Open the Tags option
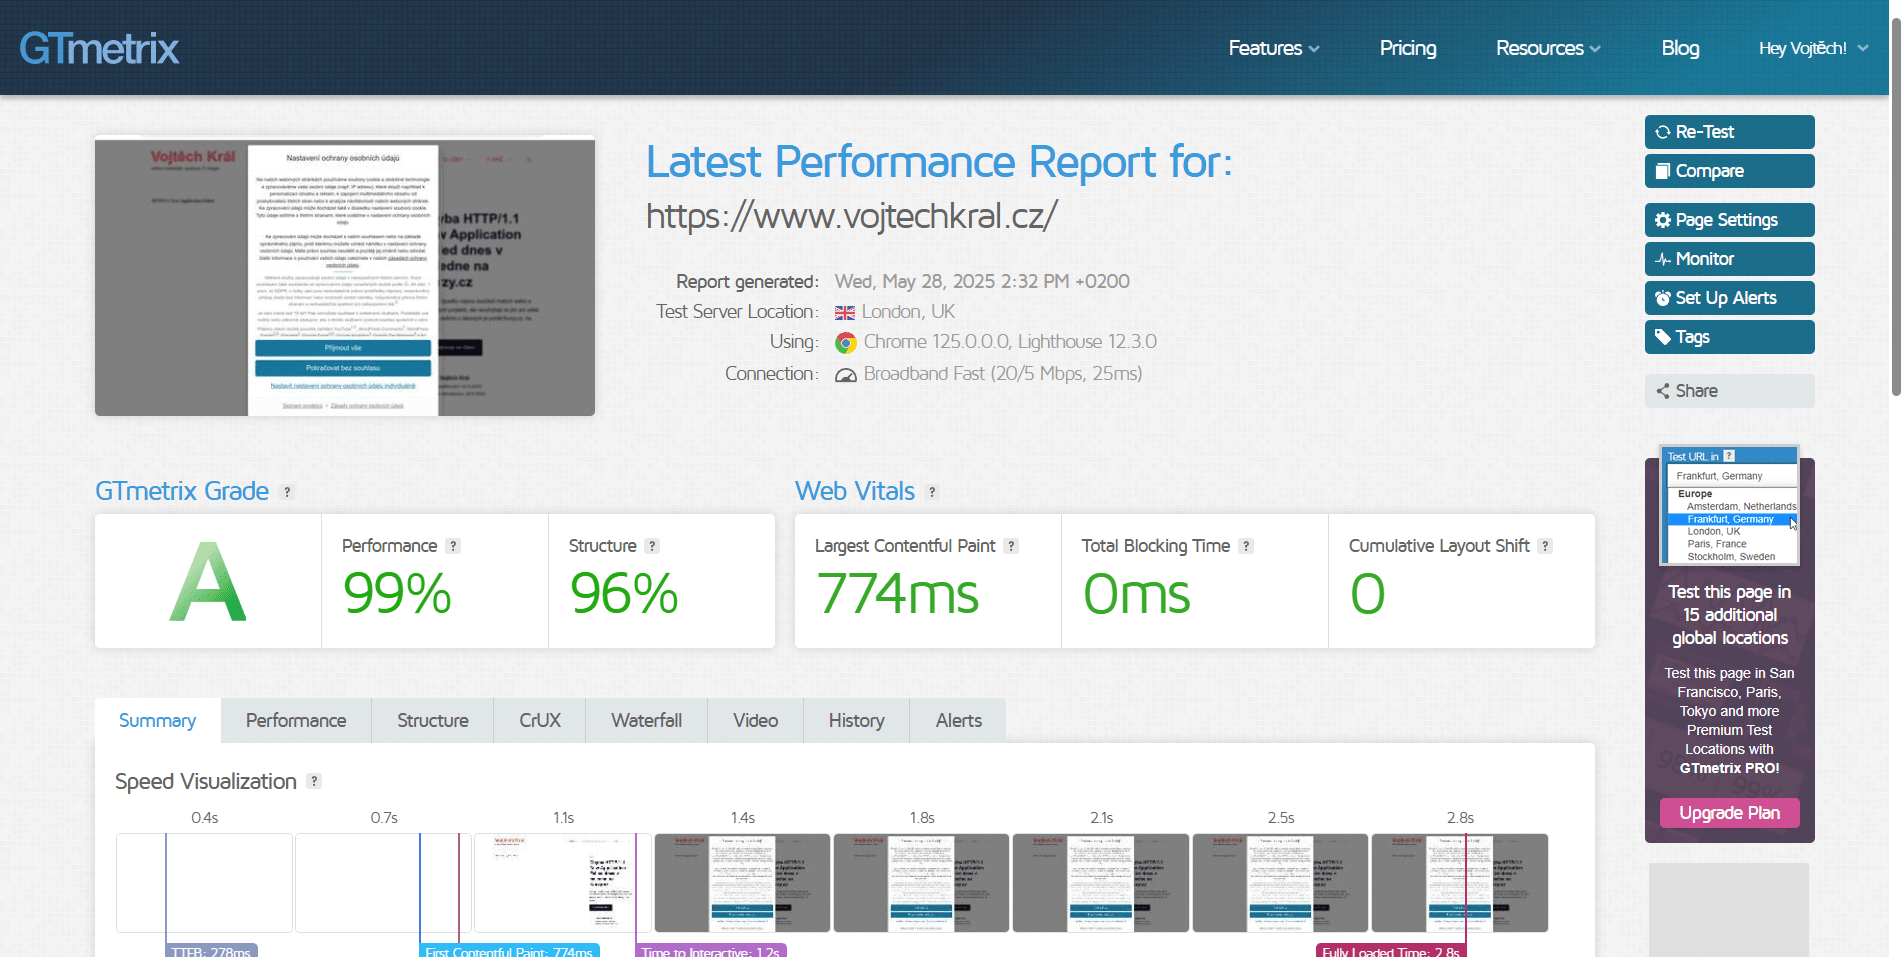Viewport: 1904px width, 957px height. click(1728, 337)
